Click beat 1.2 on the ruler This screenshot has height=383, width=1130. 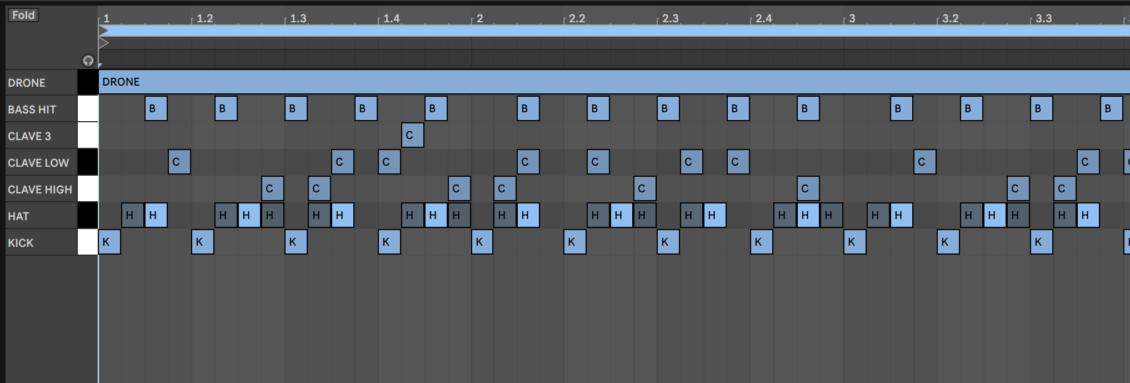(x=205, y=18)
